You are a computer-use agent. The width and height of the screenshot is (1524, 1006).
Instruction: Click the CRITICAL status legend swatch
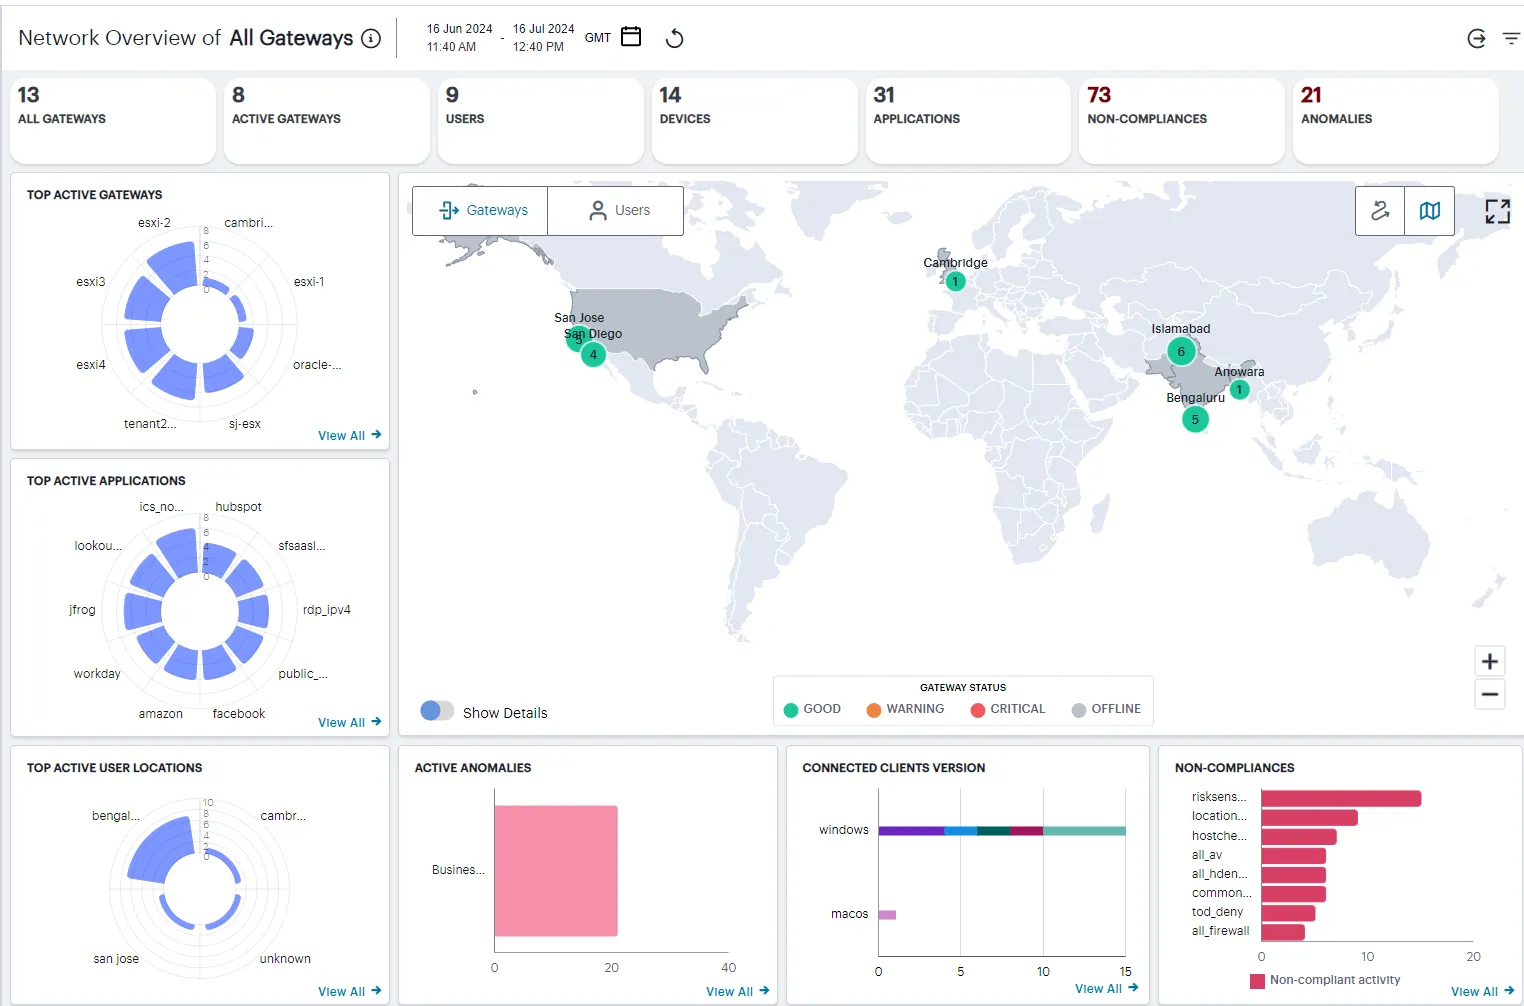(x=978, y=710)
